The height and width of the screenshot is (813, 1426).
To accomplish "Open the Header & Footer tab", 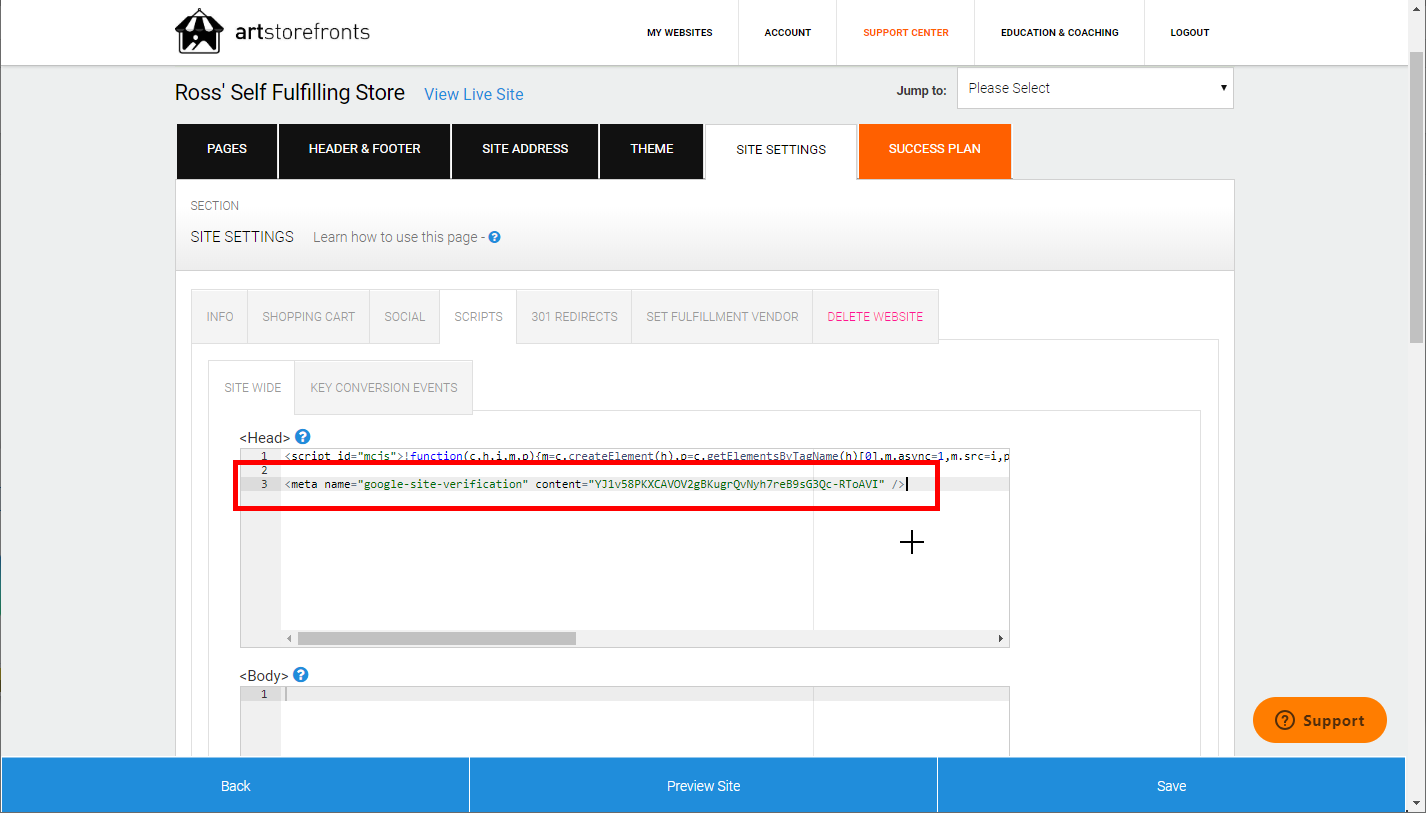I will point(364,149).
